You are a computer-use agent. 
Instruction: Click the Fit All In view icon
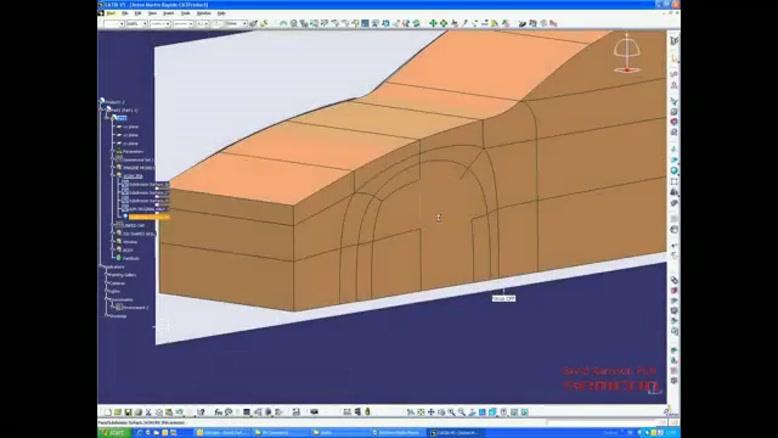tap(421, 412)
